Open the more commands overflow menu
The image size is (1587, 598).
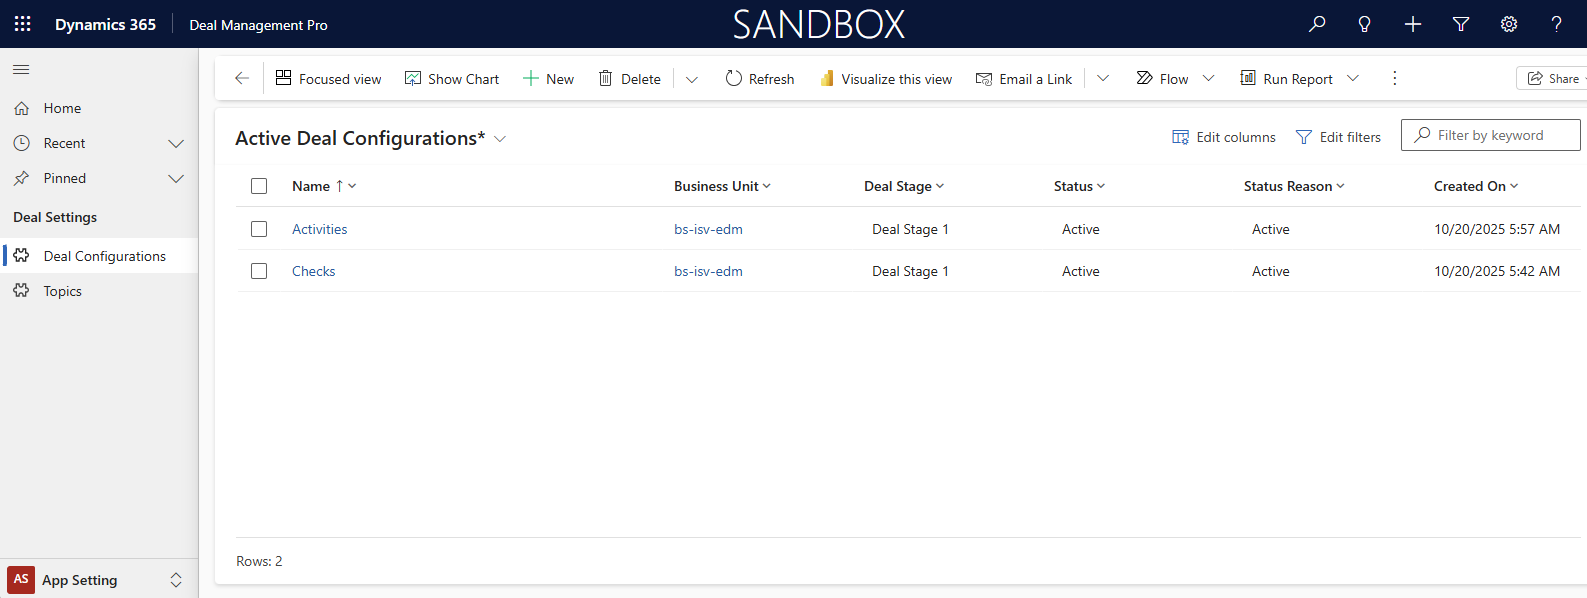coord(1394,78)
